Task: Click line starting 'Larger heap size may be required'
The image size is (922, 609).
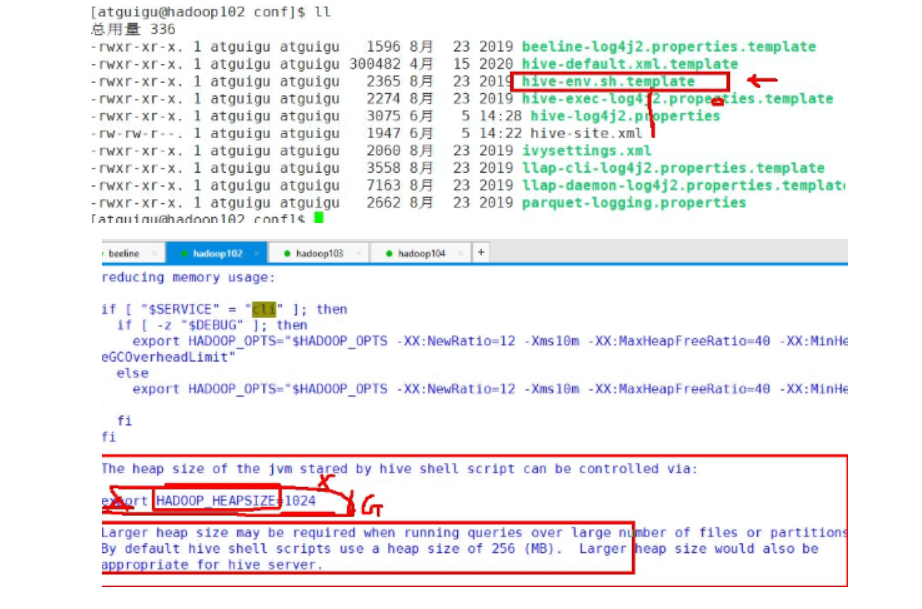Action: click(474, 533)
